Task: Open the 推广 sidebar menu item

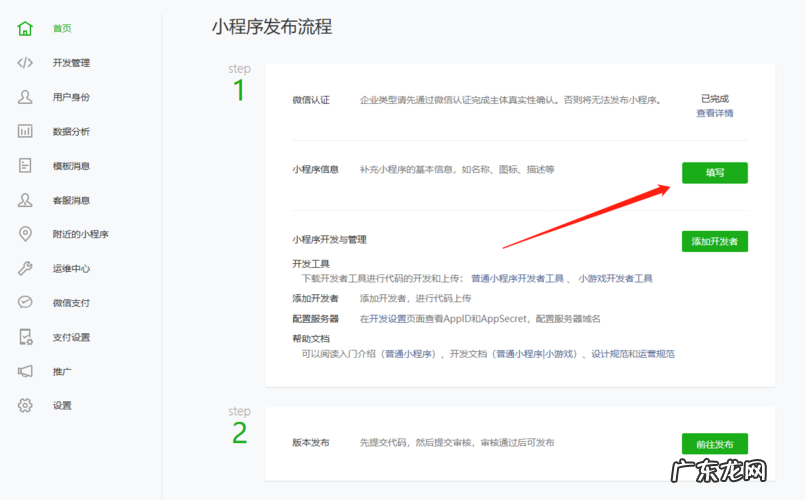Action: coord(62,371)
